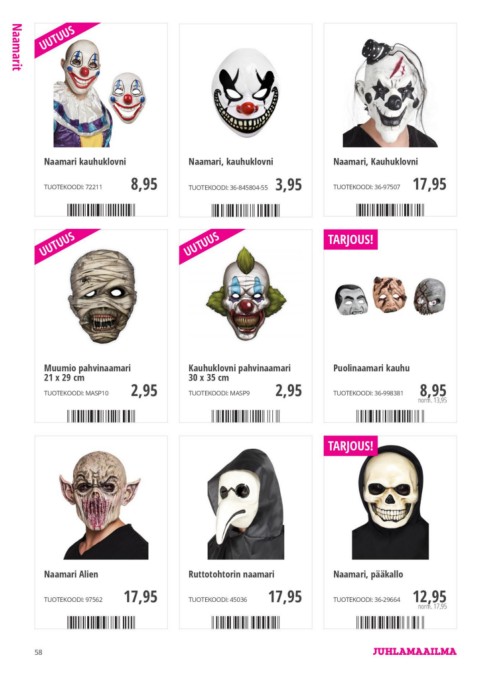Click the green-haired Kauhuklovni pahvinaamari image
Image resolution: width=480 pixels, height=679 pixels.
point(246,294)
